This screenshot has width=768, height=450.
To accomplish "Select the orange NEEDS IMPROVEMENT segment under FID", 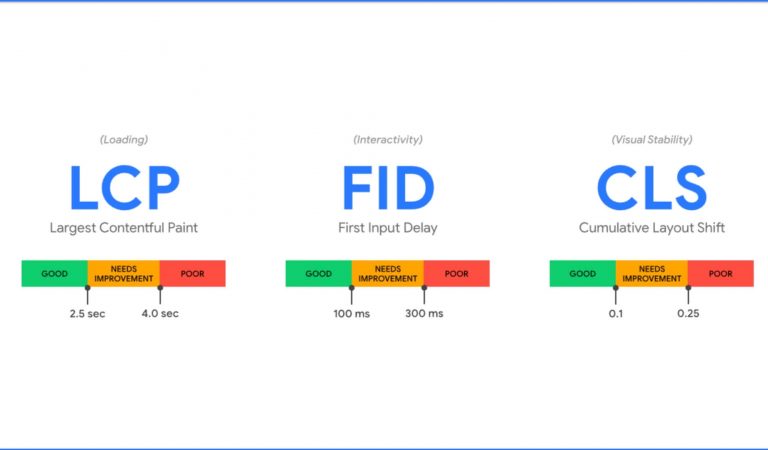I will pyautogui.click(x=388, y=274).
